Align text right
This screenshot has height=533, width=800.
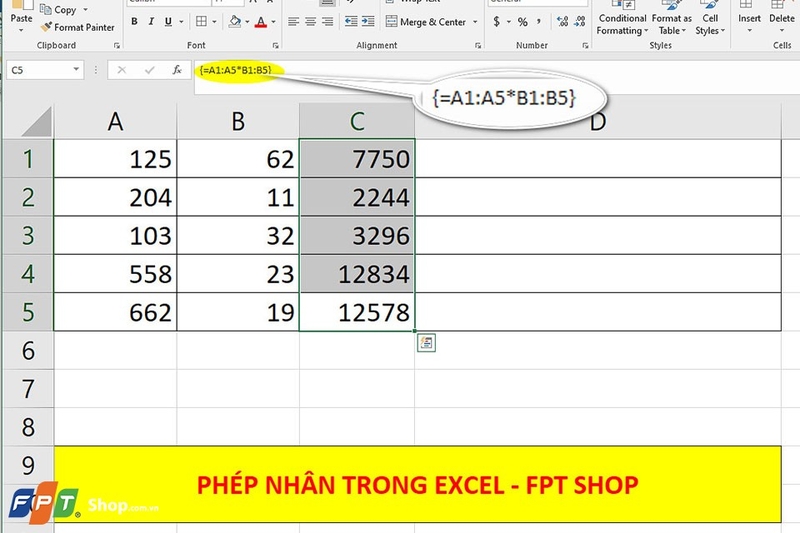[x=328, y=21]
